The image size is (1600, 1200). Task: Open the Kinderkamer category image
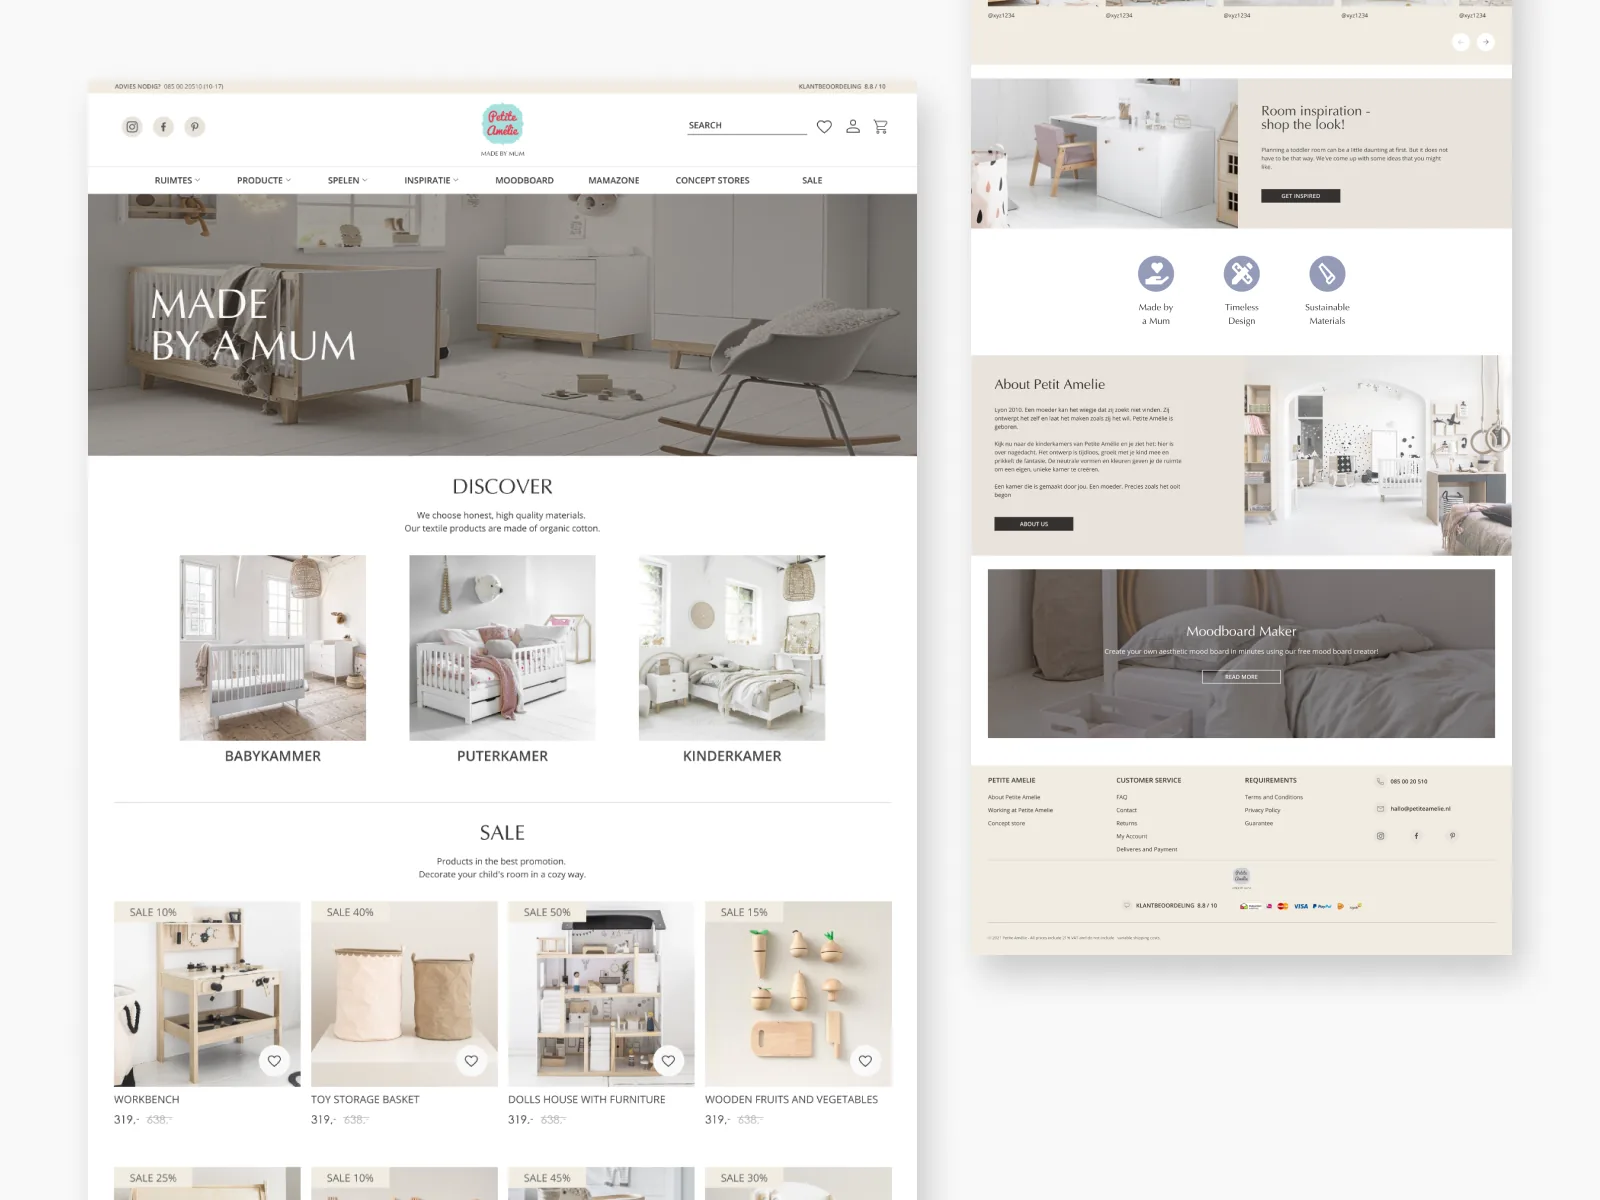tap(732, 648)
